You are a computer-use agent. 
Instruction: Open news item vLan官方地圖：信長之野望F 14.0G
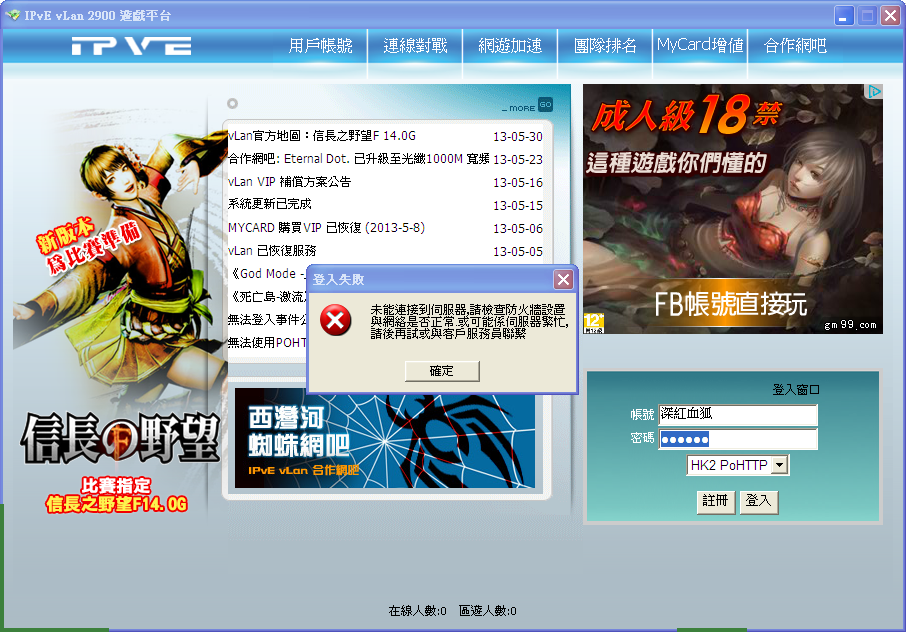click(322, 136)
